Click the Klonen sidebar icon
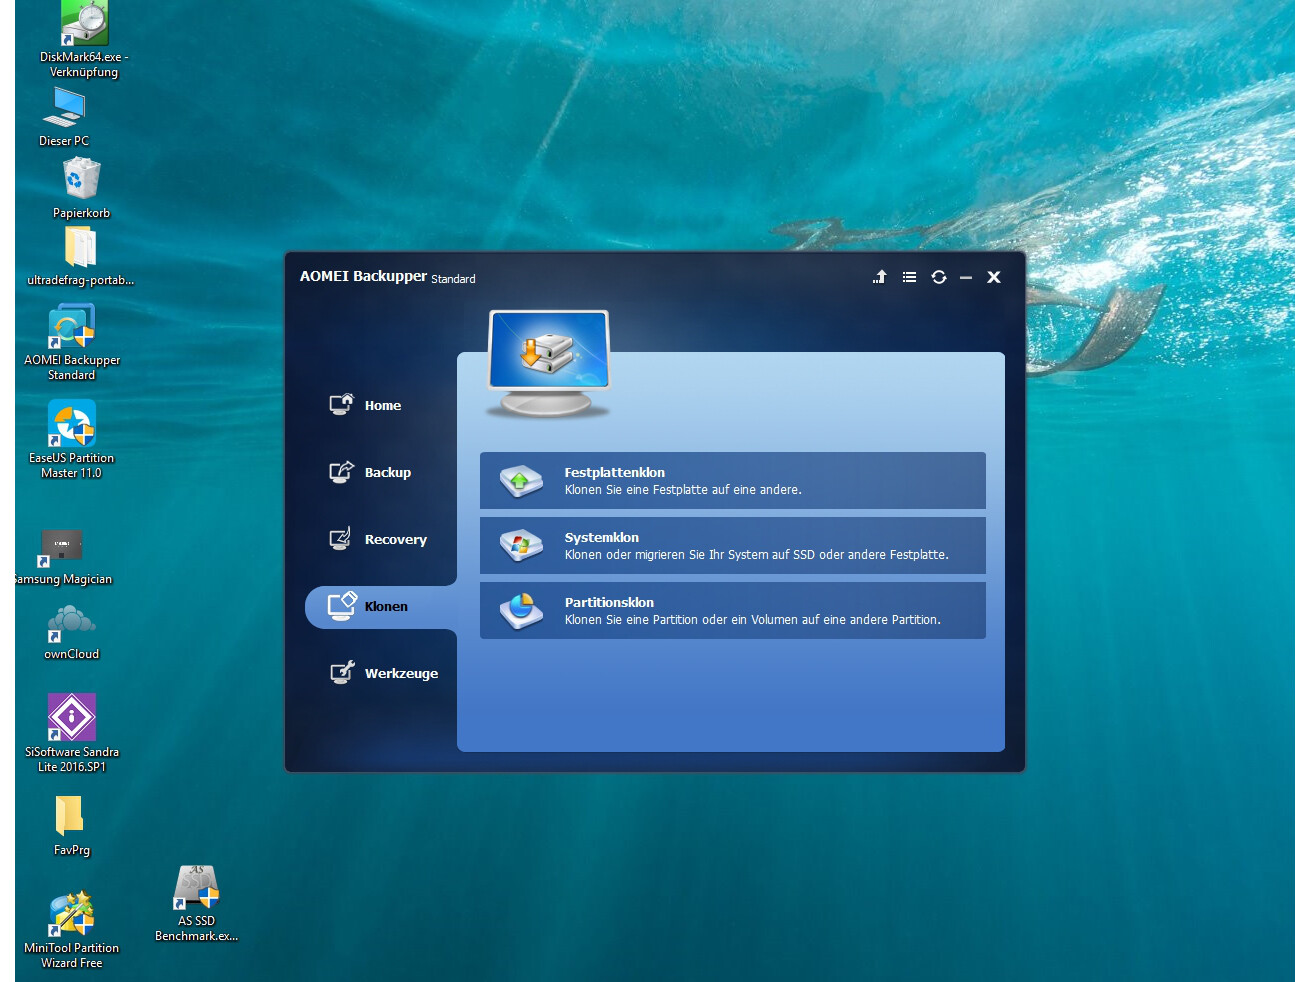The height and width of the screenshot is (982, 1310). pyautogui.click(x=342, y=605)
